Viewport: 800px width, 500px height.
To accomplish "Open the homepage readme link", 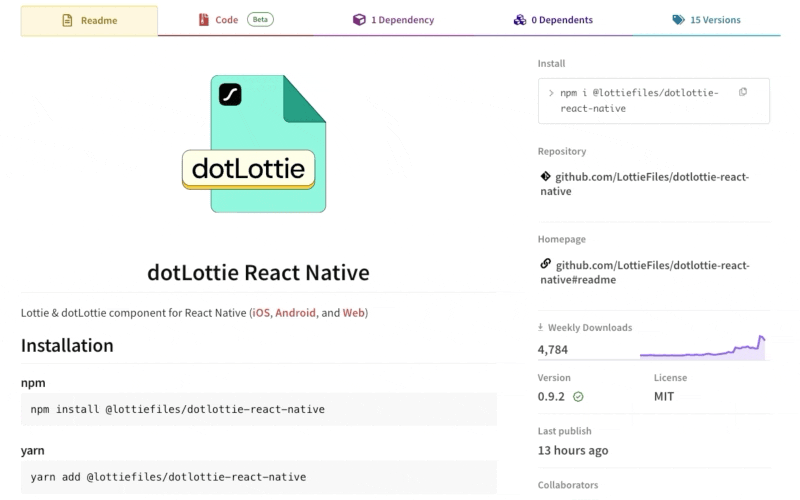I will [645, 272].
